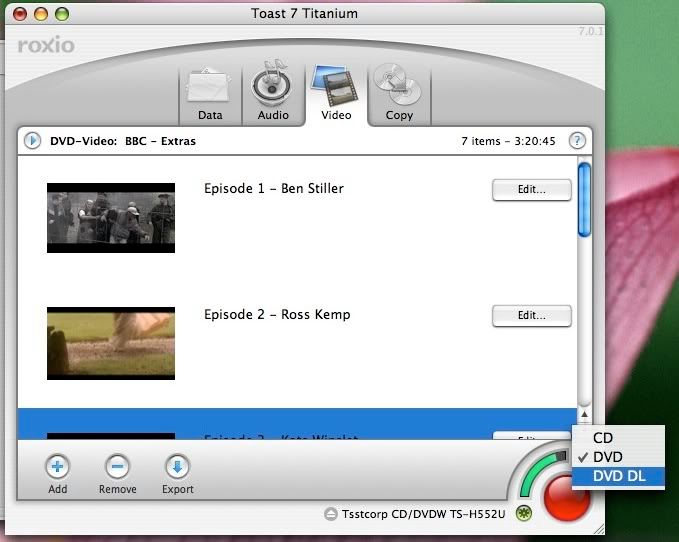Click the roxio logo
Screen dimensions: 679x542
pyautogui.click(x=46, y=45)
